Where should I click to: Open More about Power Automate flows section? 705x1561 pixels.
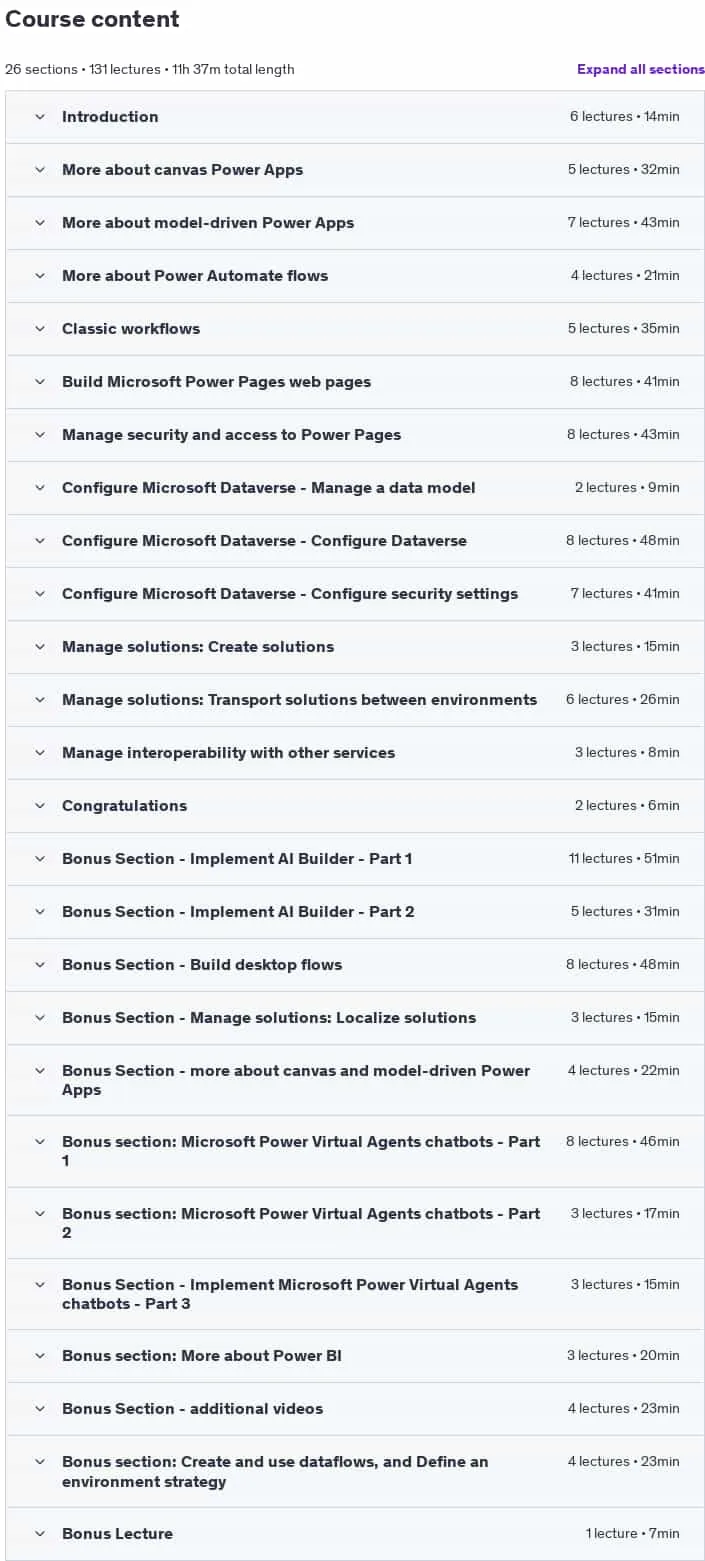[x=355, y=276]
